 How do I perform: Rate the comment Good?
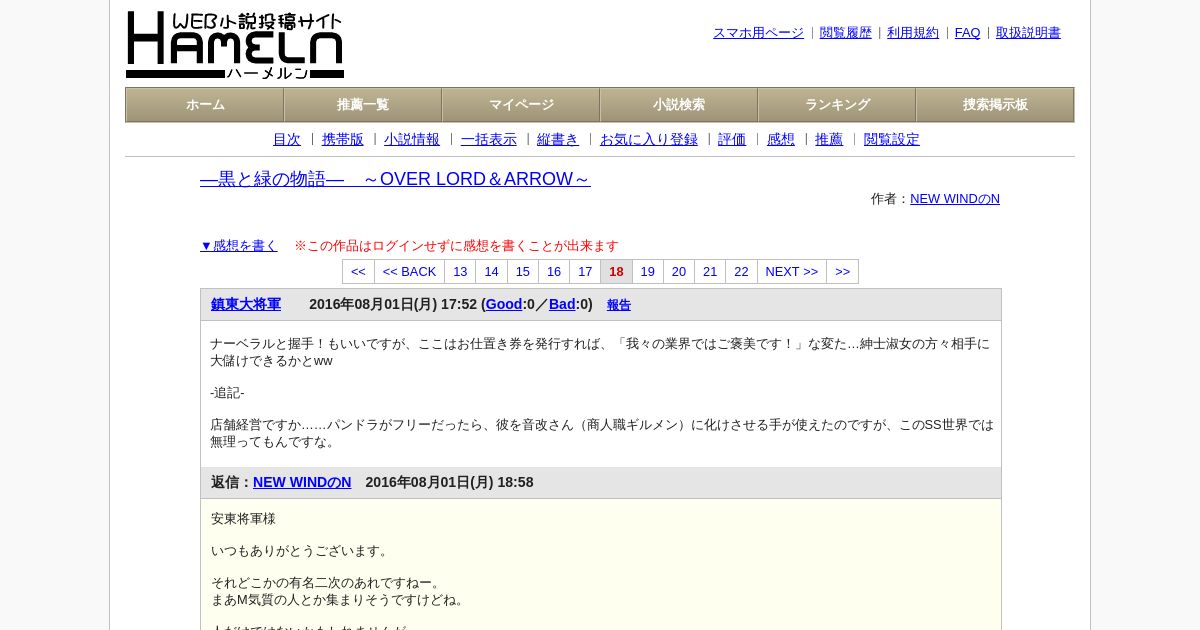tap(504, 304)
